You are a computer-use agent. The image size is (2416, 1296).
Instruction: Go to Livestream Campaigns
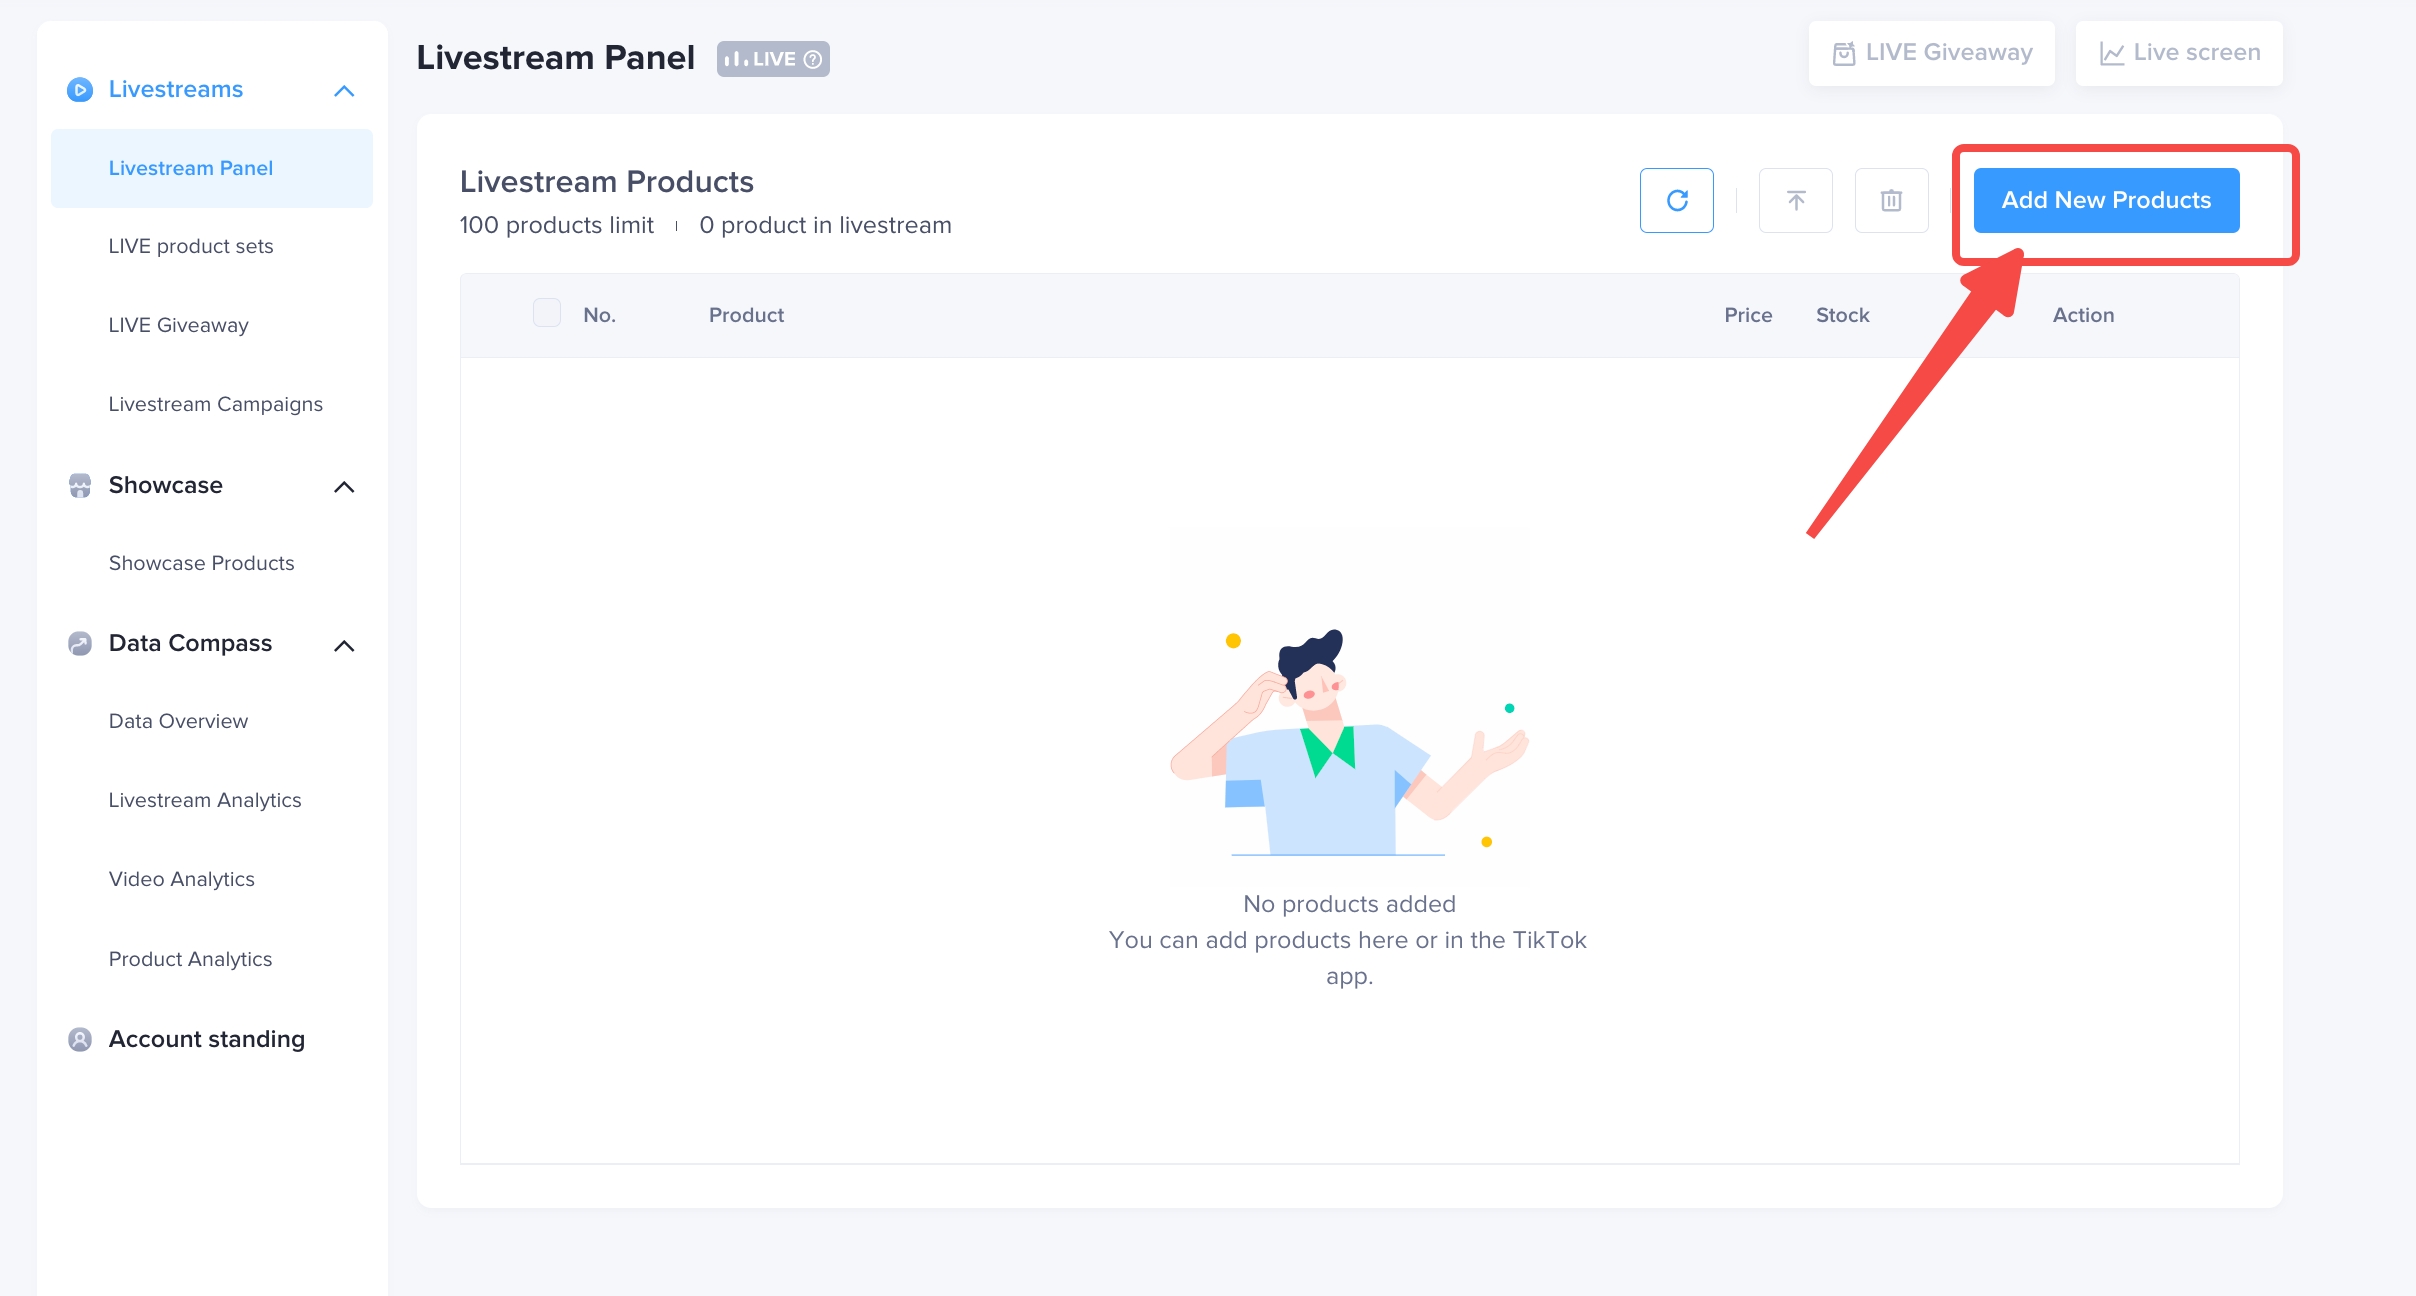point(216,404)
